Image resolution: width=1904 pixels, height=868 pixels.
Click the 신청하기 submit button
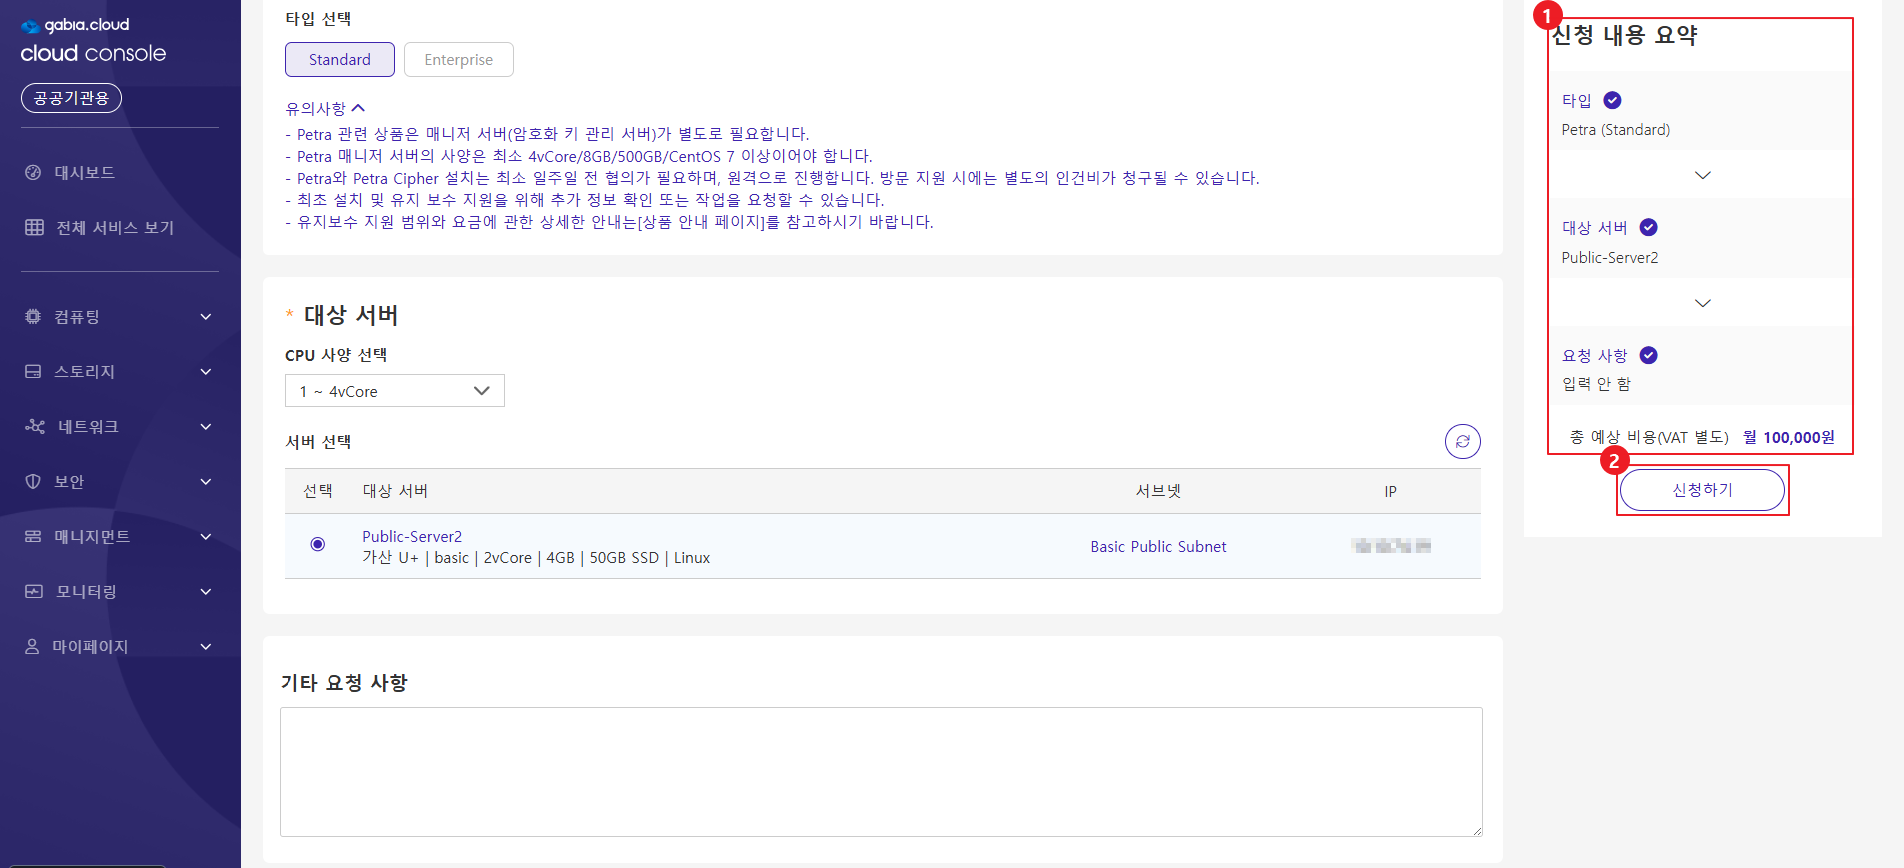[1702, 490]
